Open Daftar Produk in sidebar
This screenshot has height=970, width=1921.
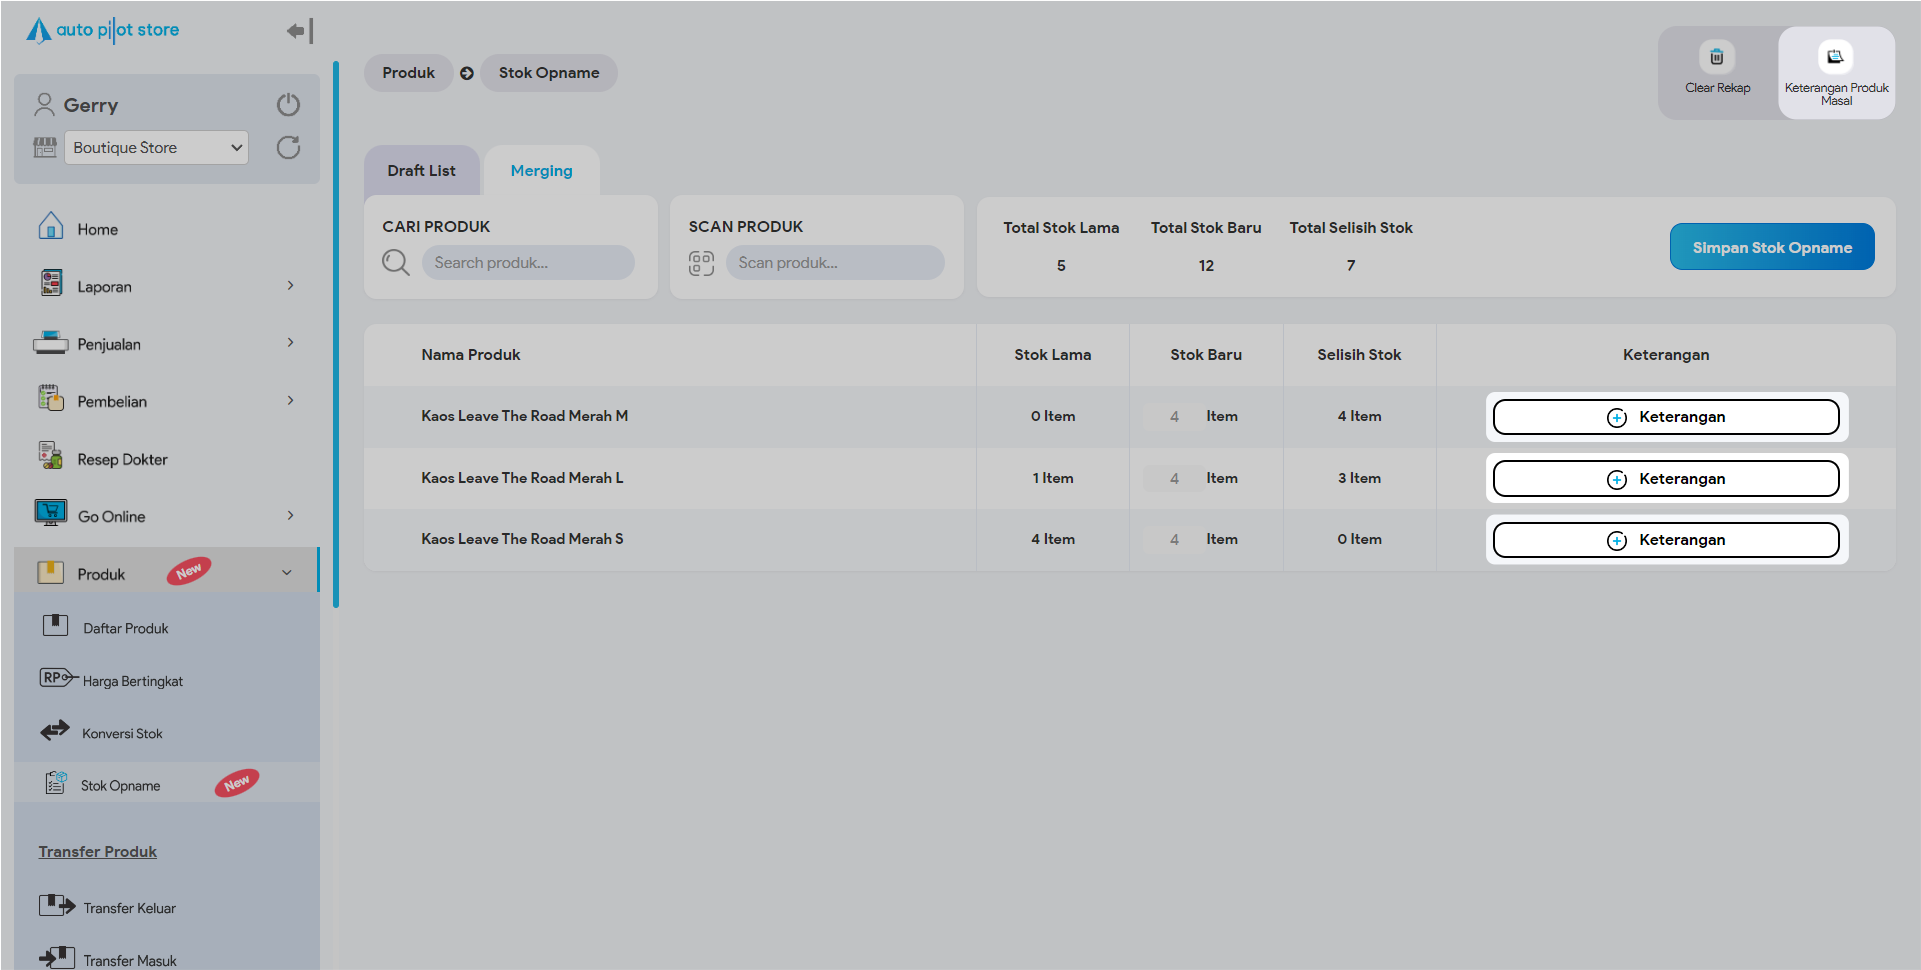coord(125,628)
